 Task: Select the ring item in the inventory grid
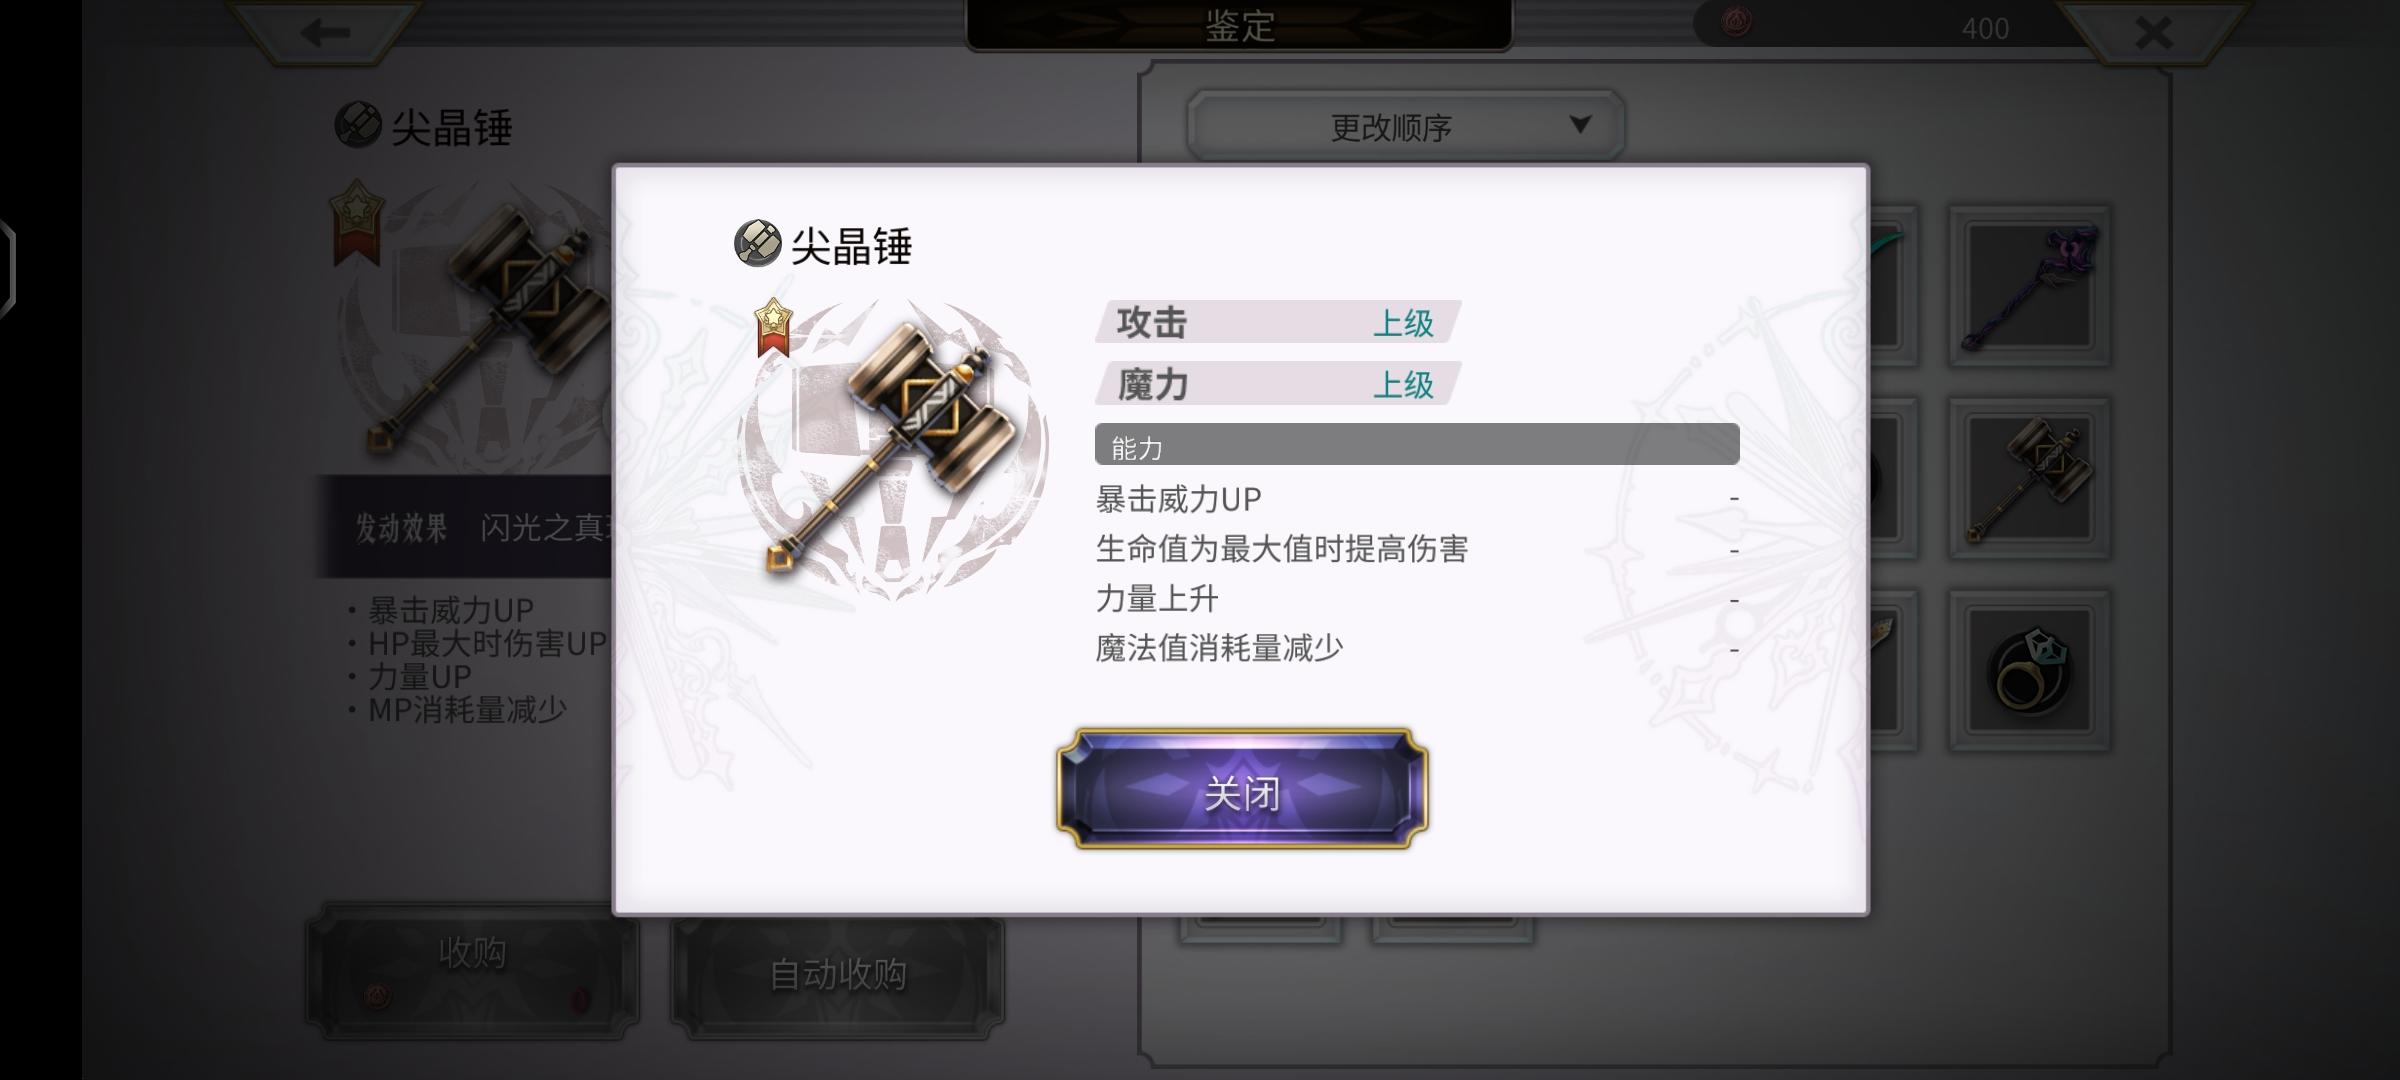[2029, 671]
